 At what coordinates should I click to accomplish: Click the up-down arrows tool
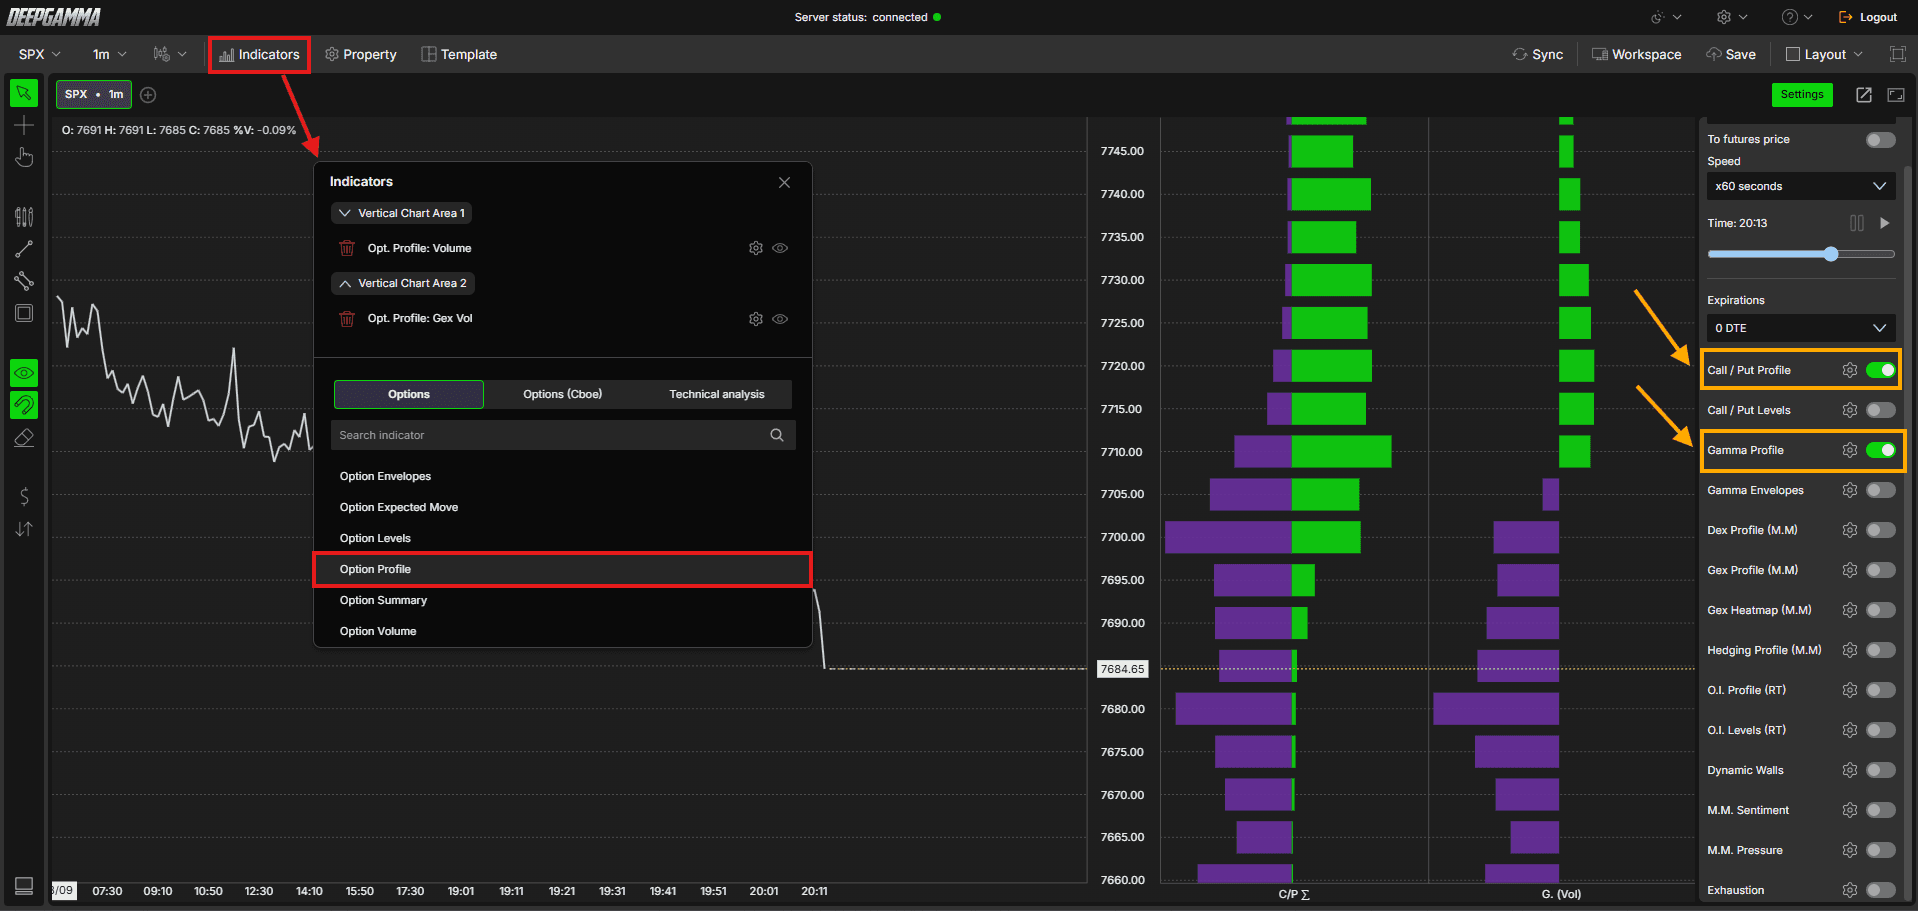pos(24,529)
